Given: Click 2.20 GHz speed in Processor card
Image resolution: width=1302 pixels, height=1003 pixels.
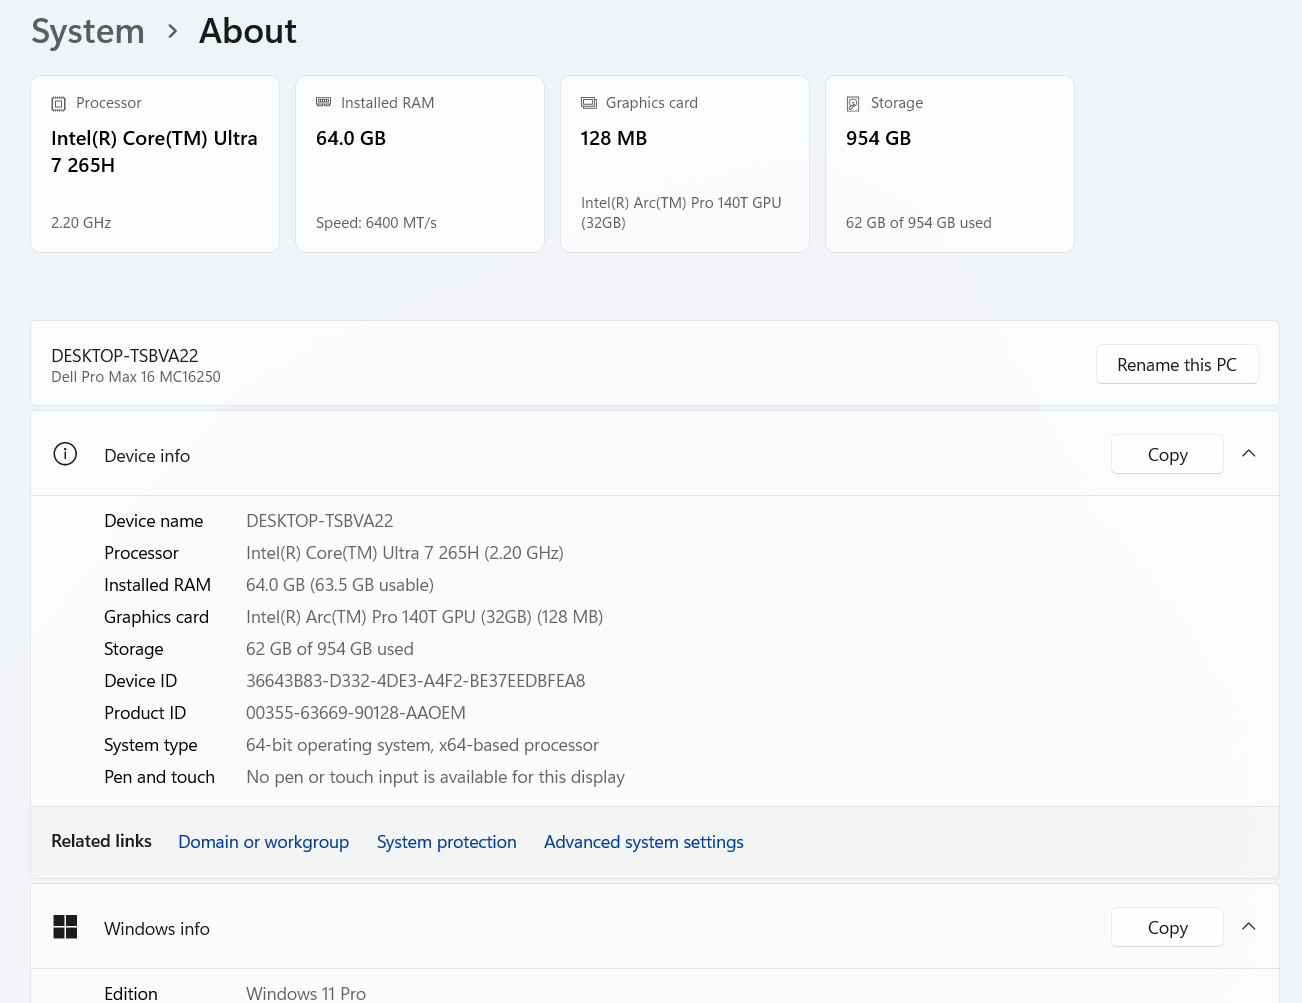Looking at the screenshot, I should pyautogui.click(x=81, y=223).
